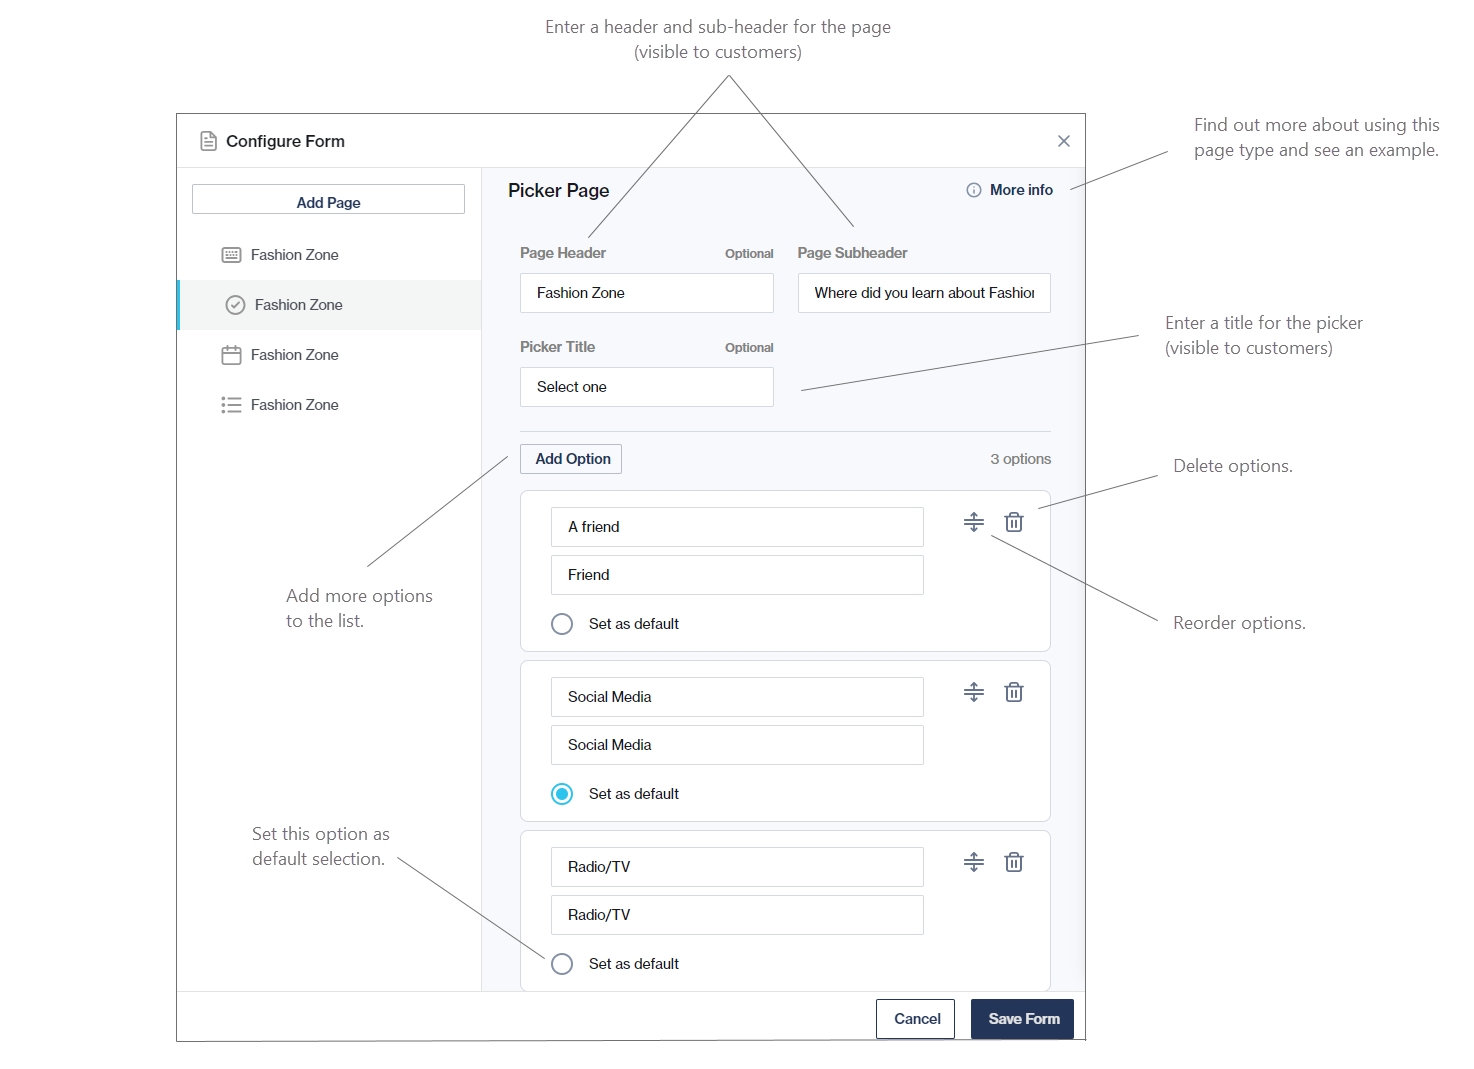This screenshot has width=1474, height=1069.
Task: Edit the Picker Title field
Action: pyautogui.click(x=646, y=387)
